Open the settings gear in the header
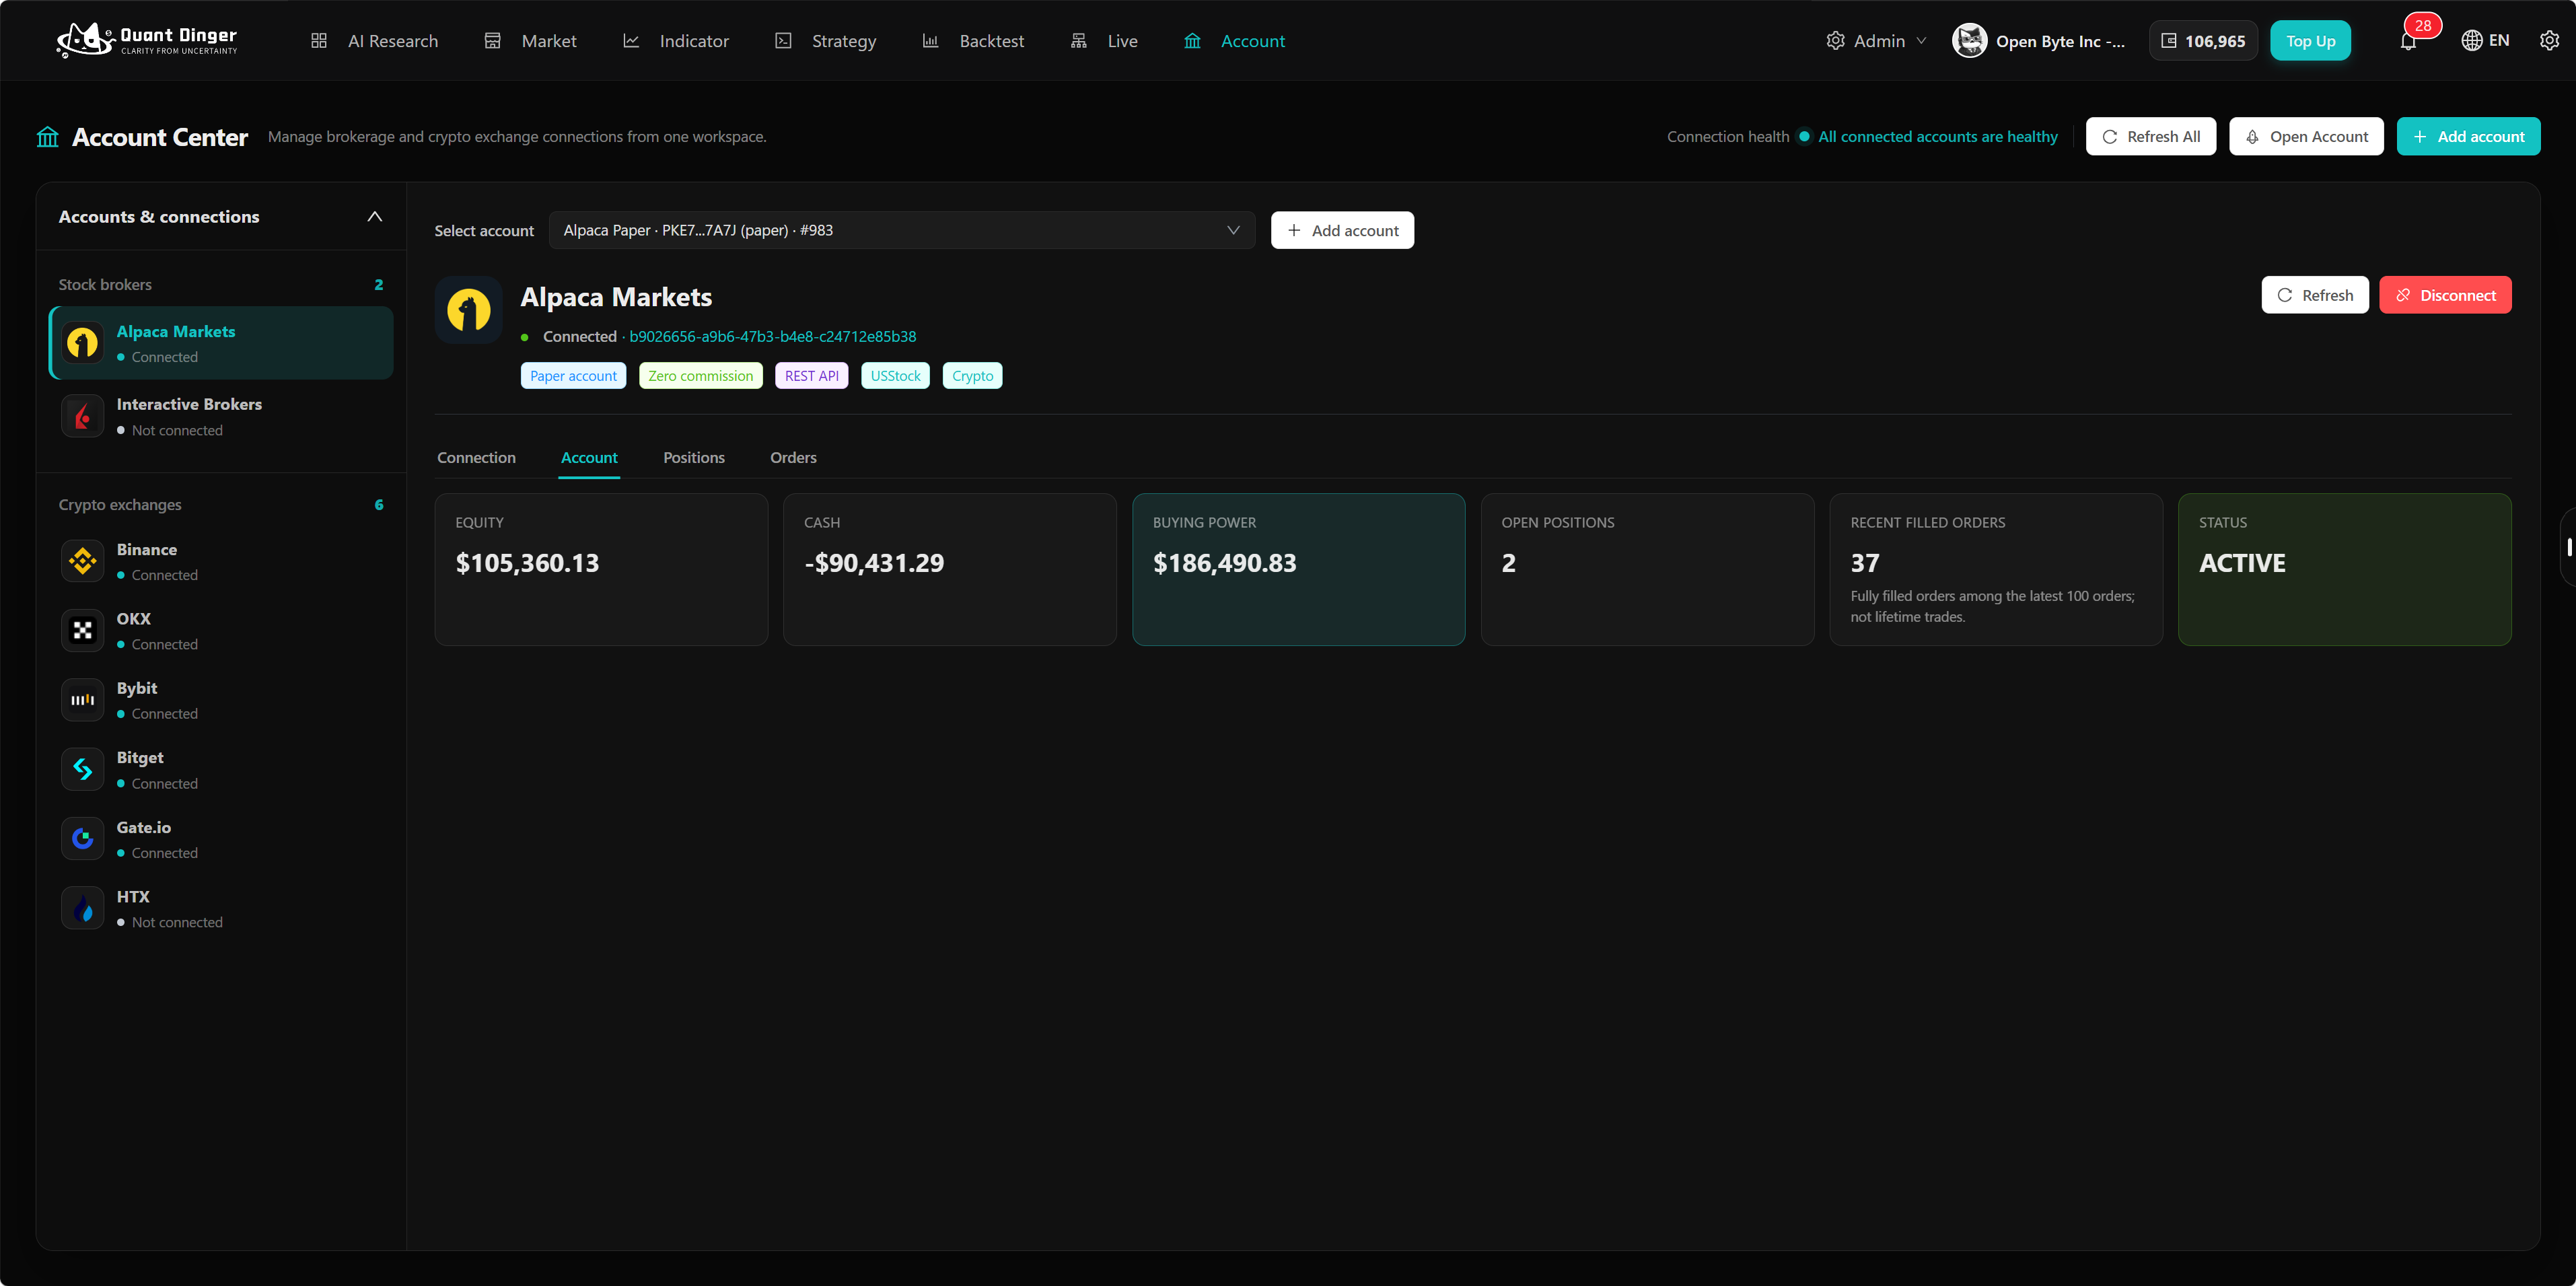This screenshot has width=2576, height=1286. (x=2549, y=41)
